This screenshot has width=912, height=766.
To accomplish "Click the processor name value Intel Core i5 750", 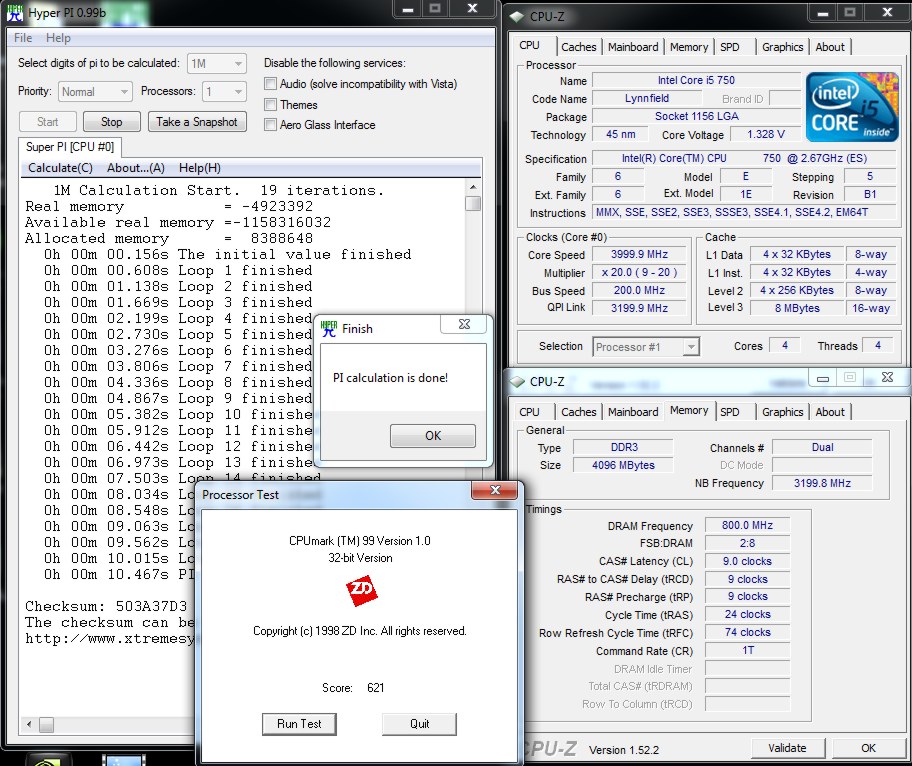I will tap(696, 80).
